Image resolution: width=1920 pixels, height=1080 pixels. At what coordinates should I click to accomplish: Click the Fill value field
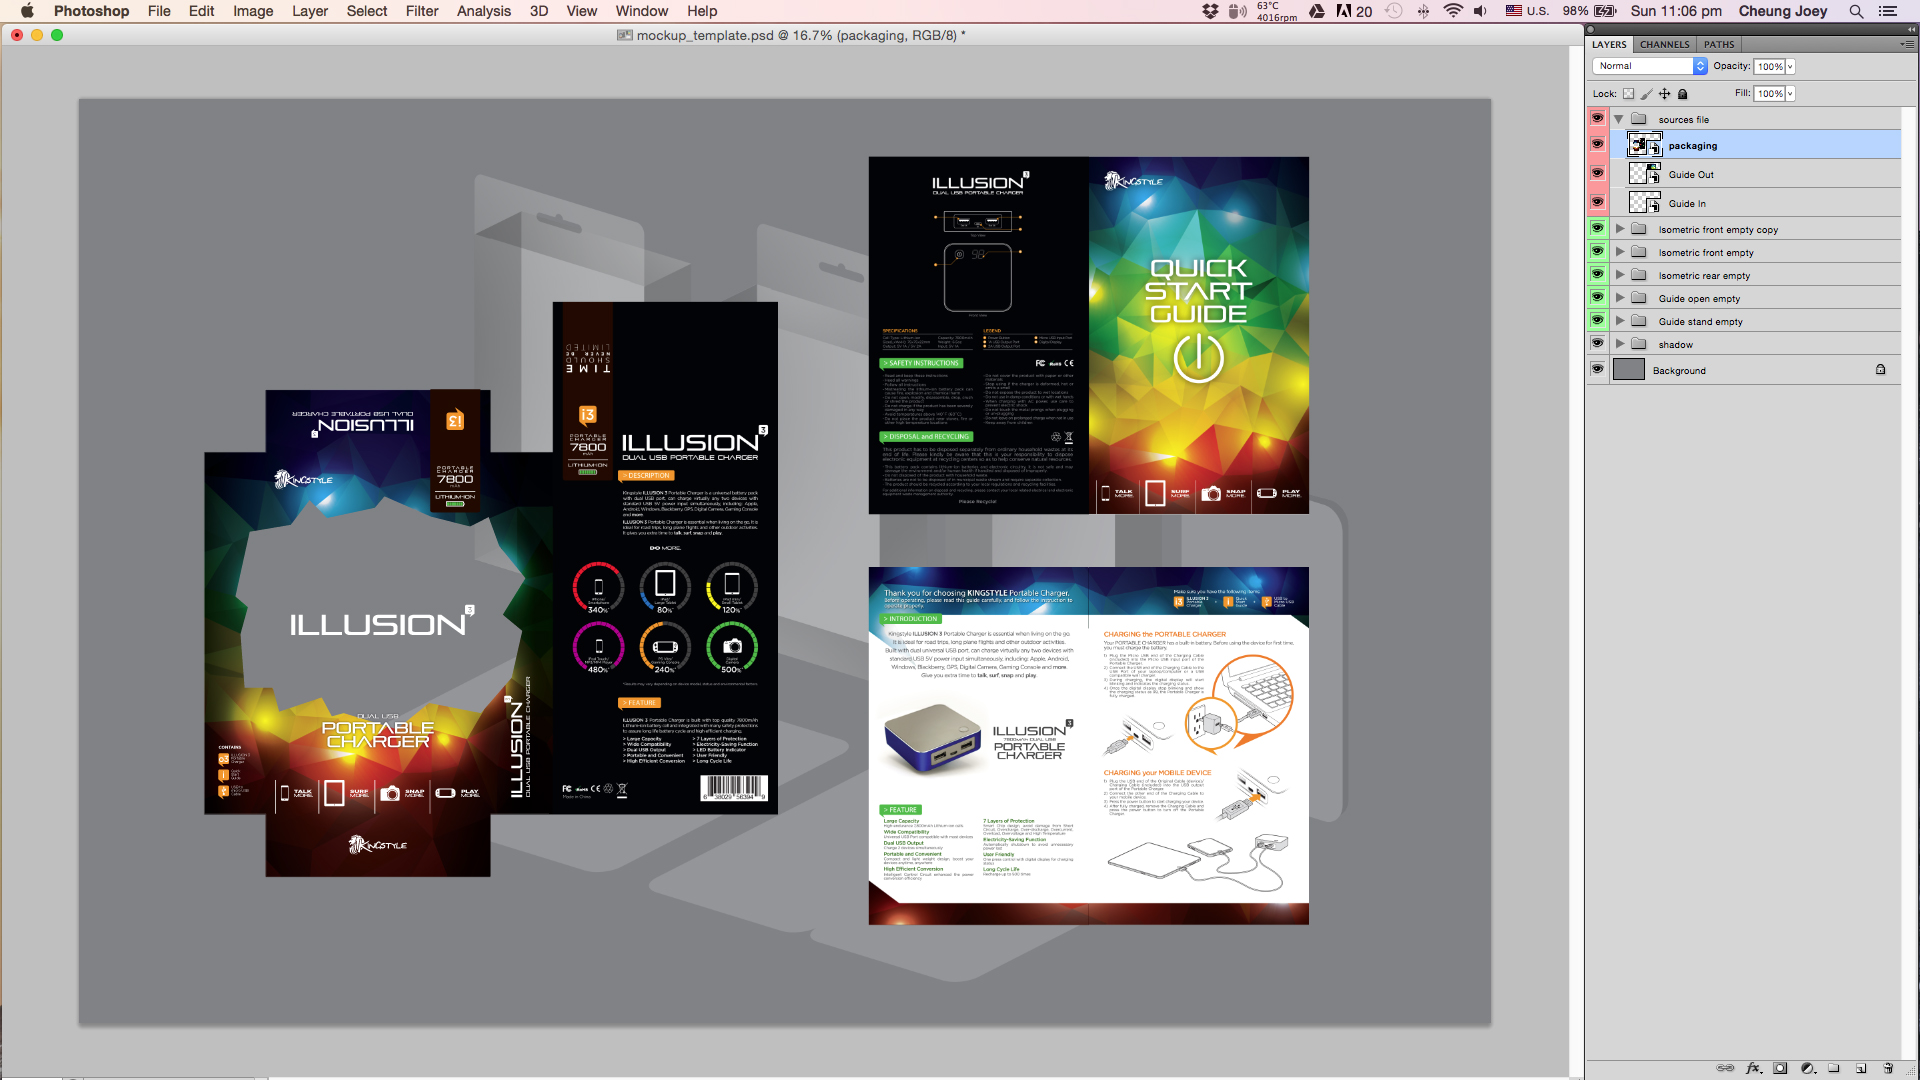point(1769,94)
